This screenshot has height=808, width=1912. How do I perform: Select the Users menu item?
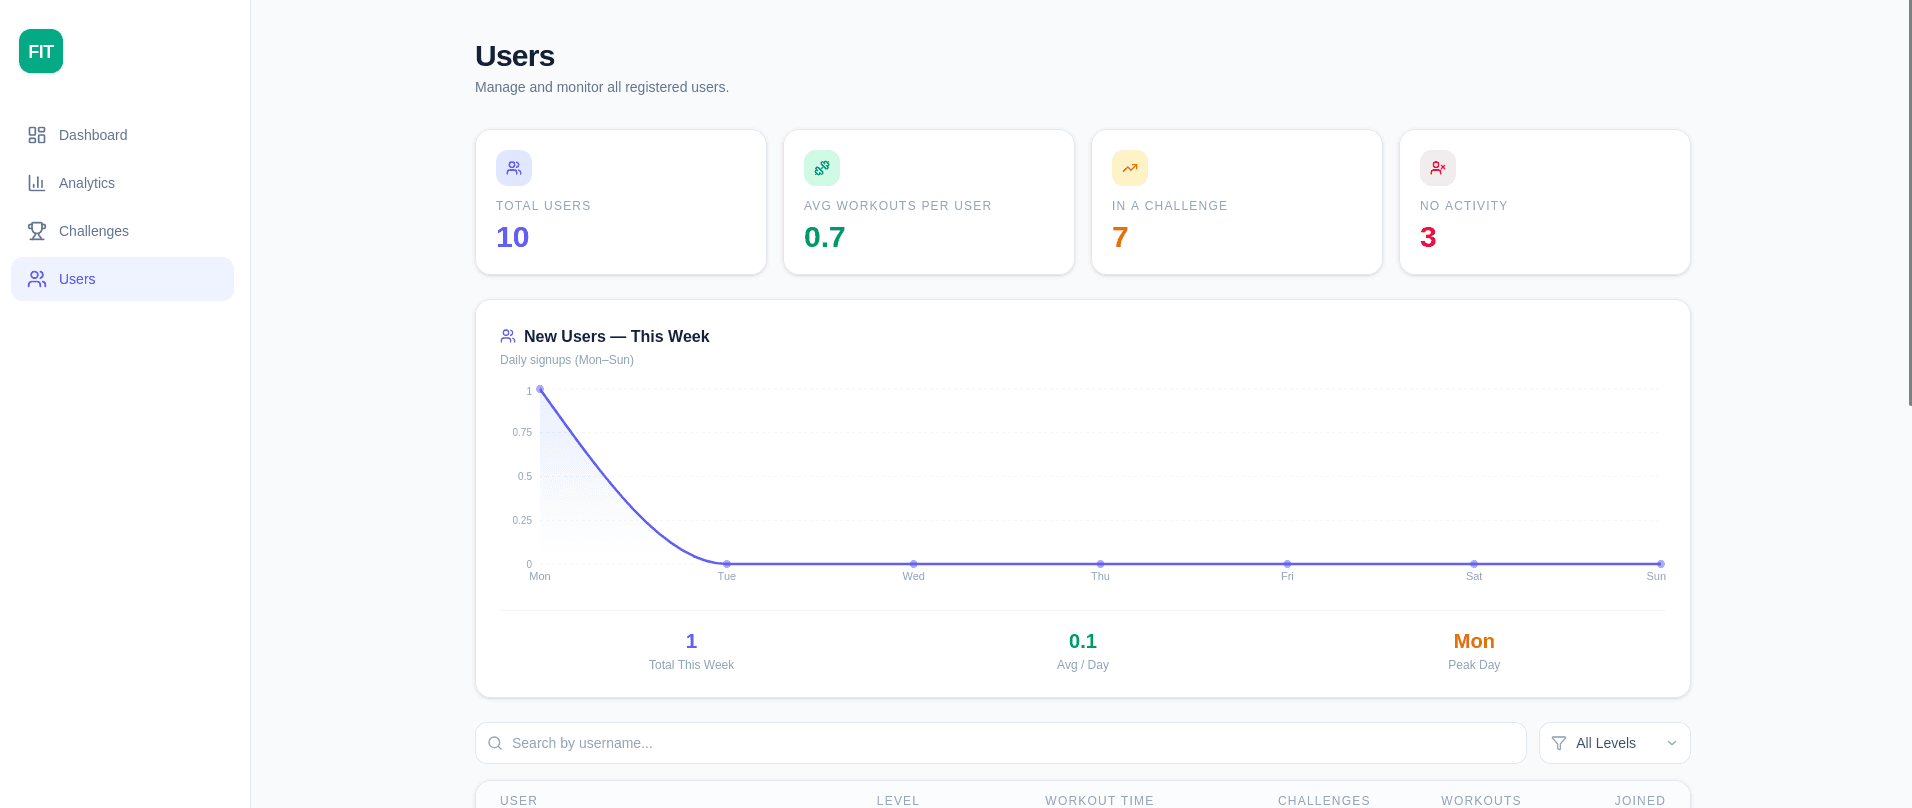122,279
